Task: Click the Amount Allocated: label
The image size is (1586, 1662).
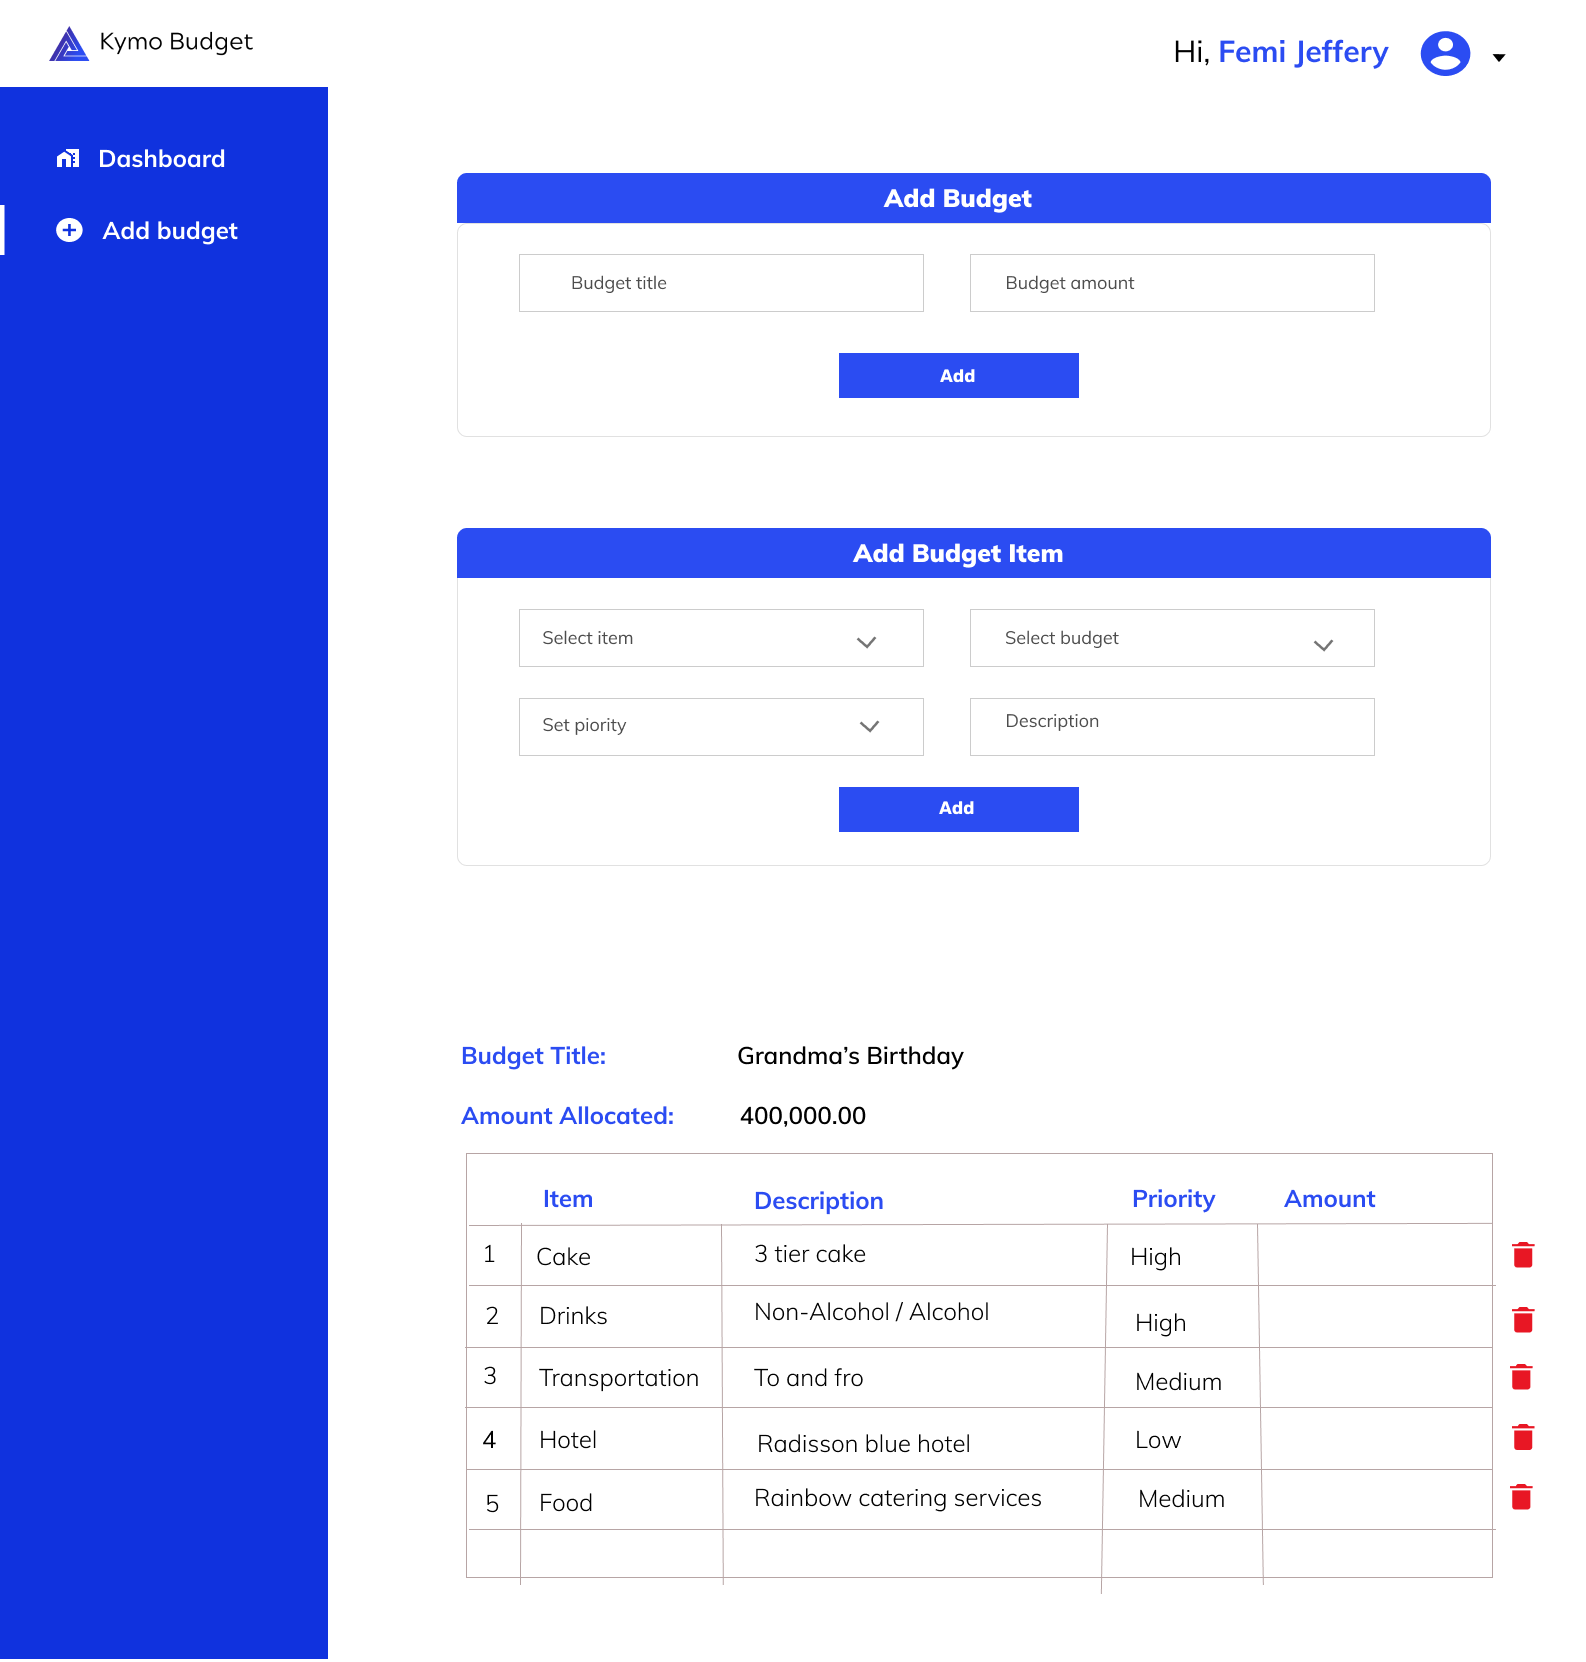Action: point(567,1116)
